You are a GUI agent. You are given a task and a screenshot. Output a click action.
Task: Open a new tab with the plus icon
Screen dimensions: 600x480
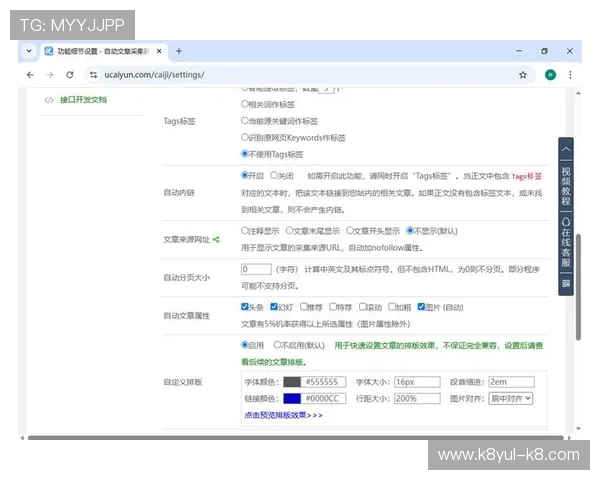coord(179,51)
